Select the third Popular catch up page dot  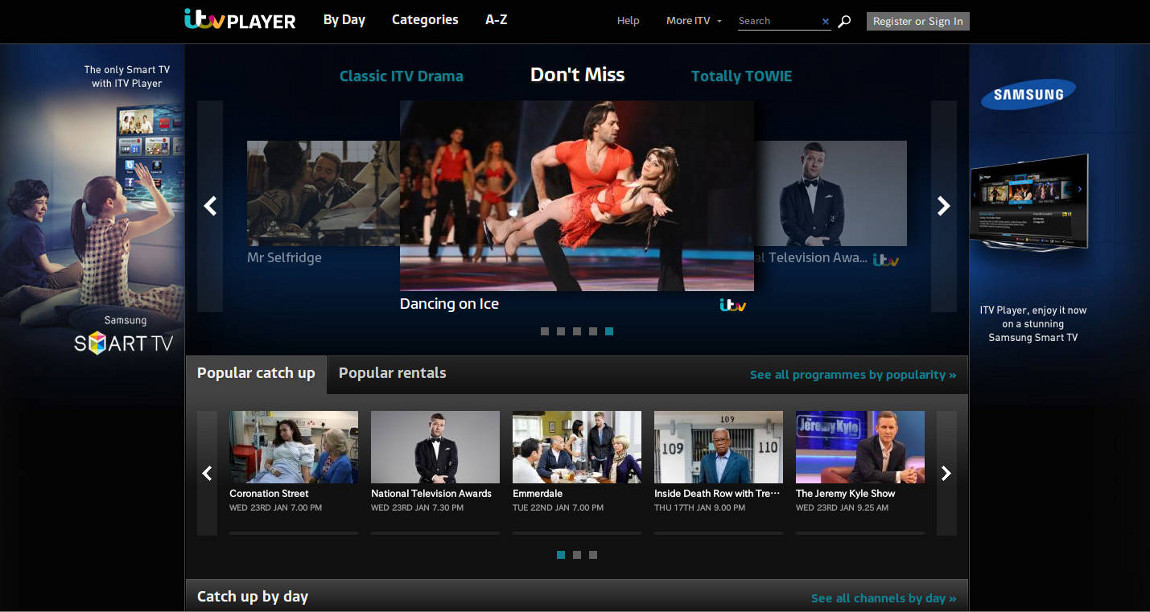pyautogui.click(x=593, y=555)
